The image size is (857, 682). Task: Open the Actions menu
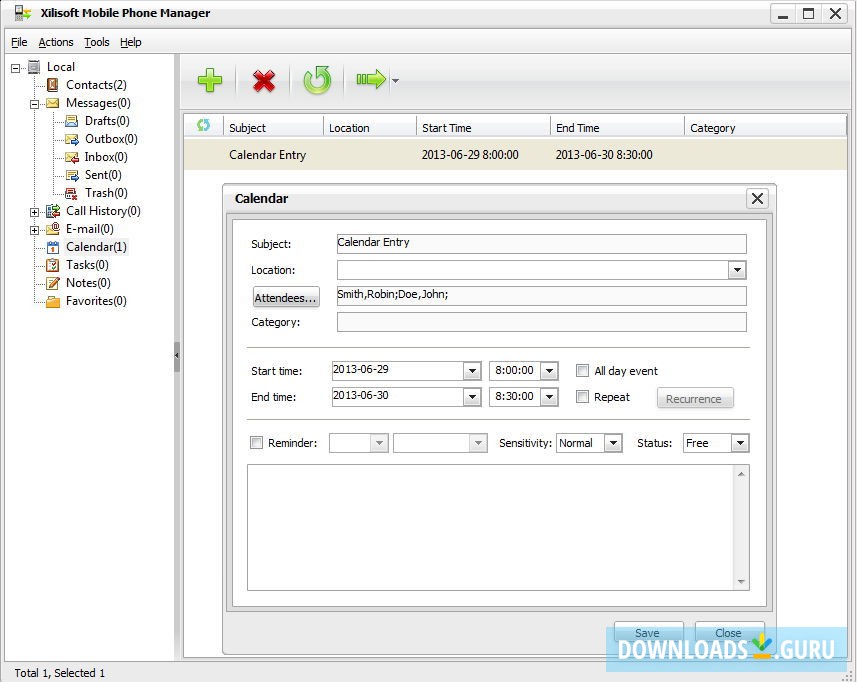(x=56, y=42)
